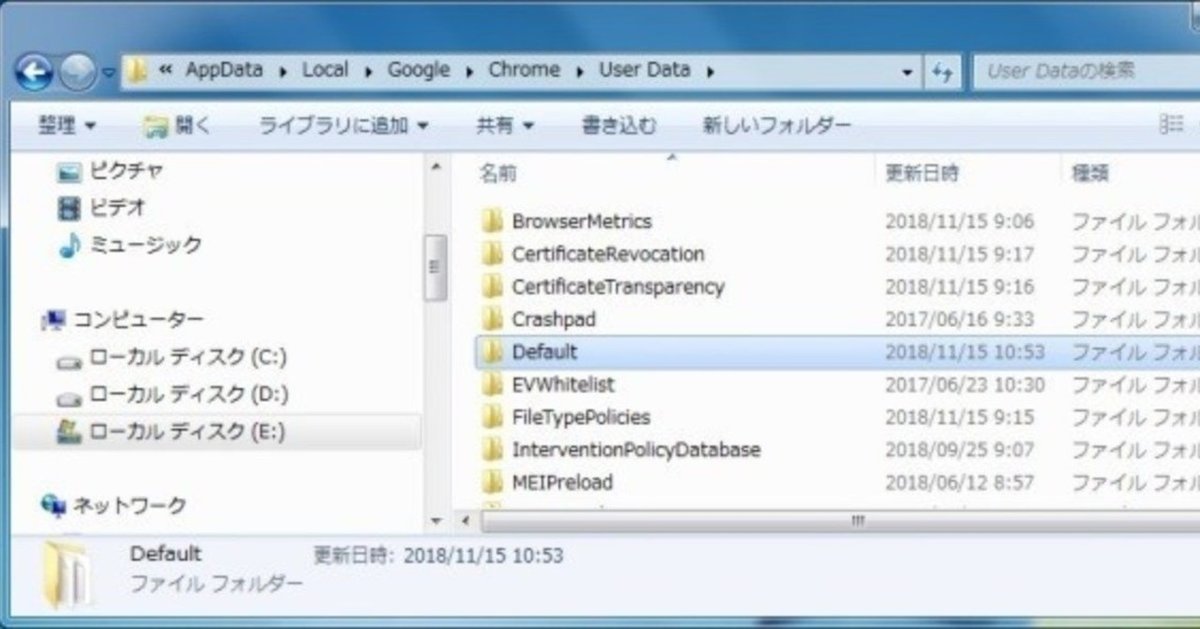
Task: Select Local in the address path
Action: click(x=326, y=70)
